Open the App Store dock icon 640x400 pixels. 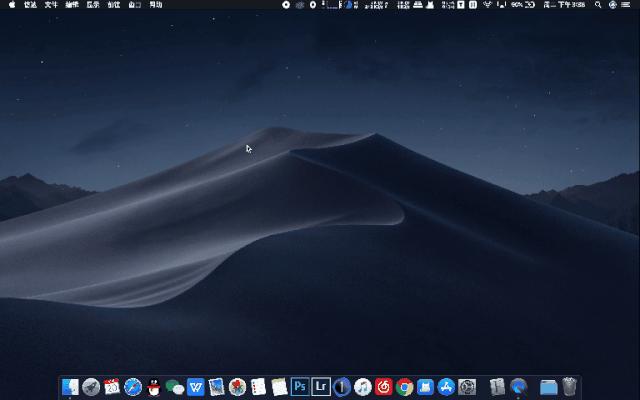click(446, 387)
